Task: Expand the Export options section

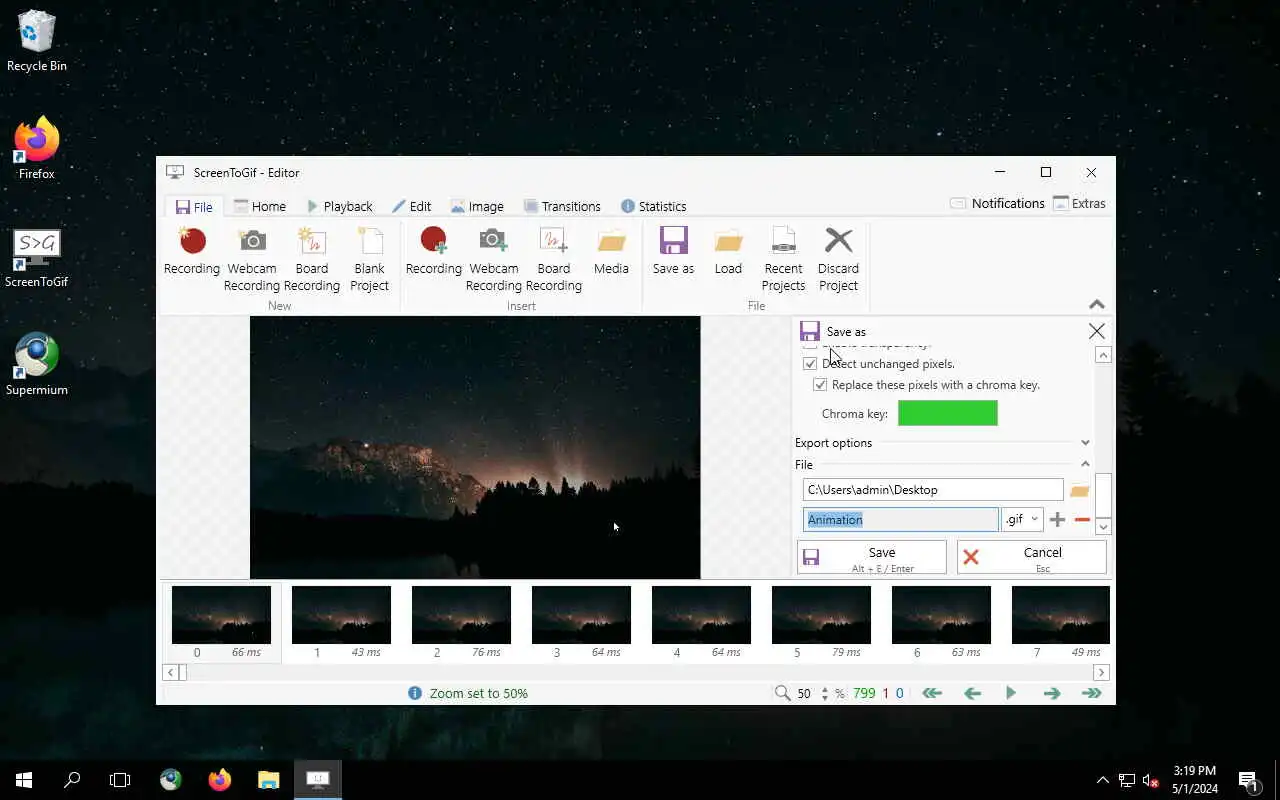Action: point(1085,443)
